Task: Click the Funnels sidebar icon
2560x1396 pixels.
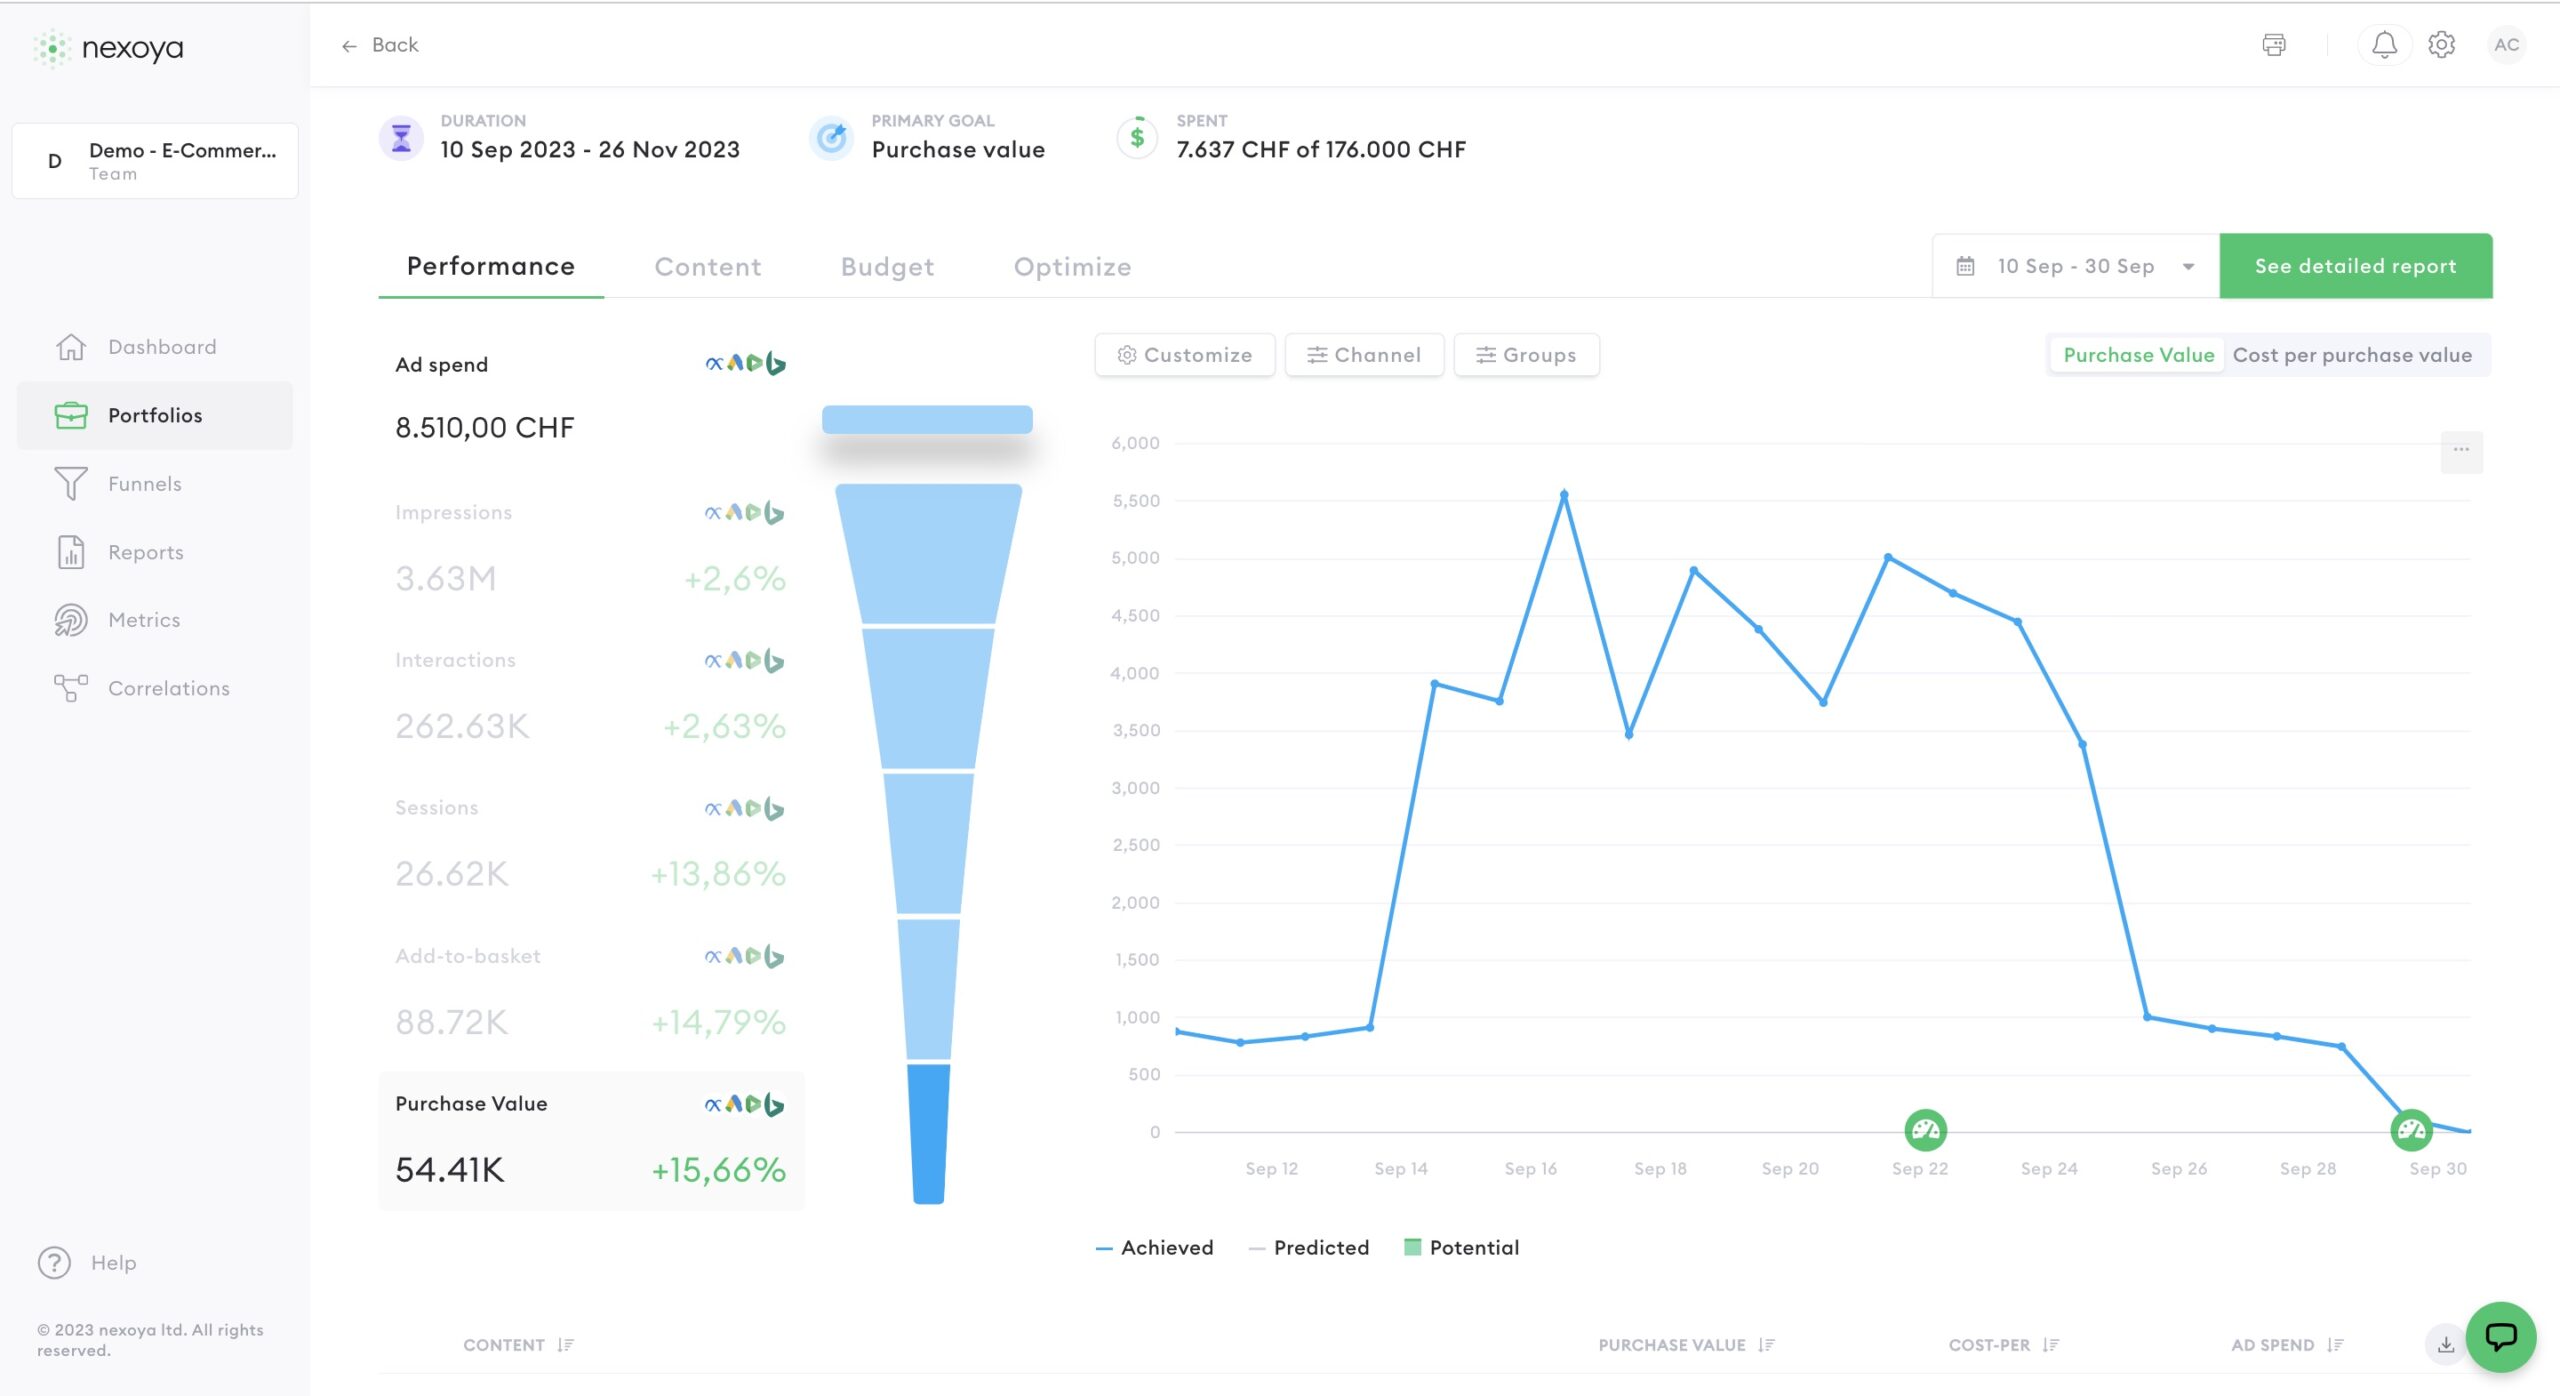Action: [x=71, y=484]
